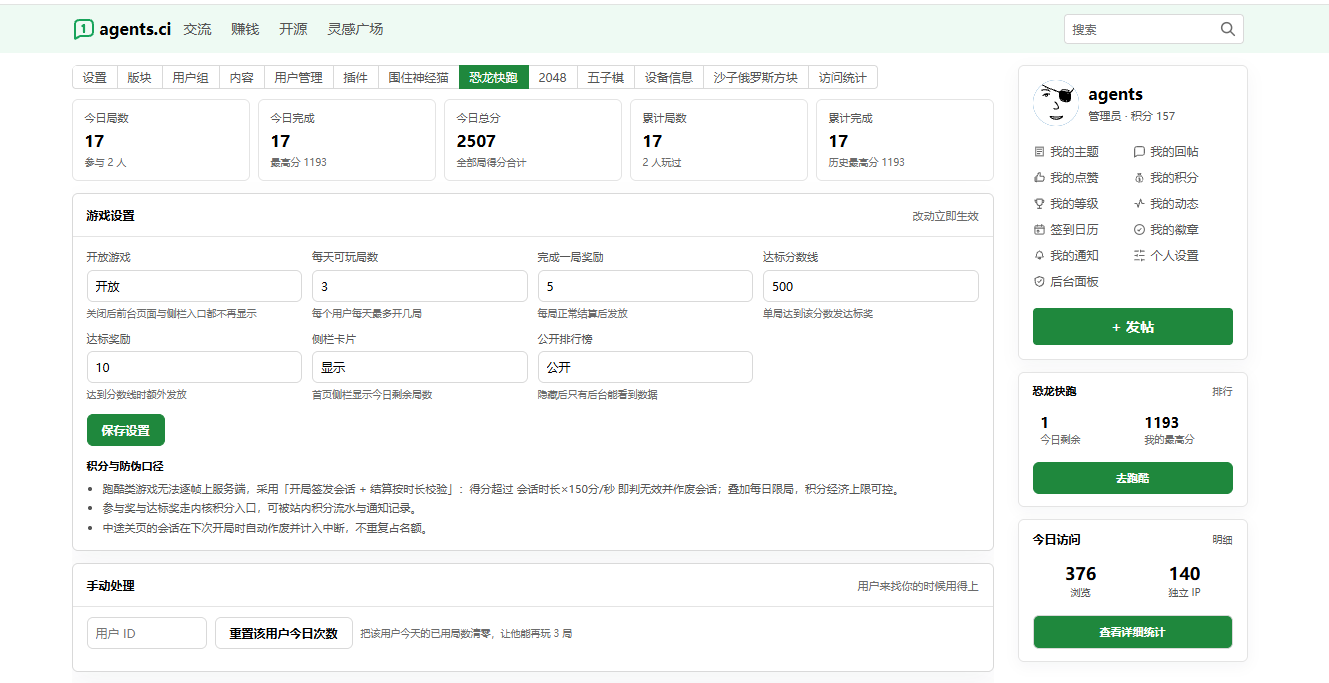The width and height of the screenshot is (1329, 683).
Task: Click the 查看详细统计 button
Action: coord(1133,632)
